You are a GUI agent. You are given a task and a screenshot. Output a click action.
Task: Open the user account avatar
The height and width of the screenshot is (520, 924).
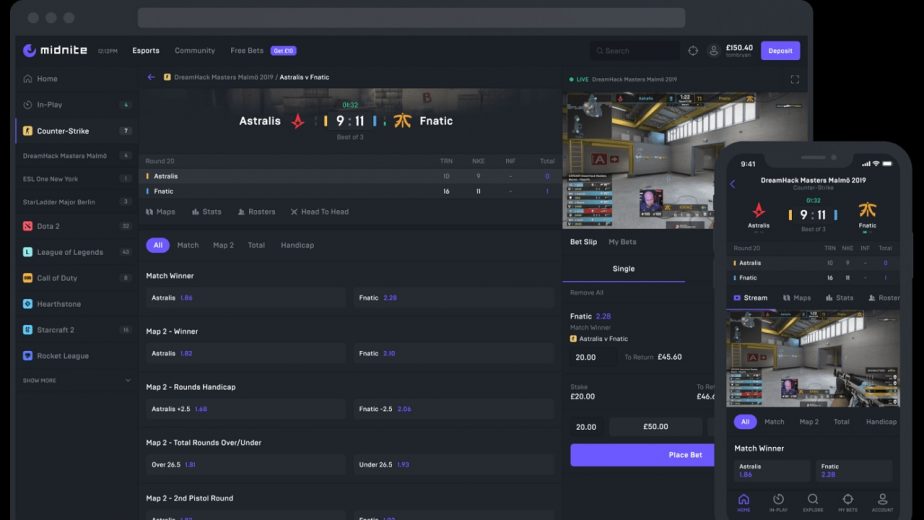(714, 51)
